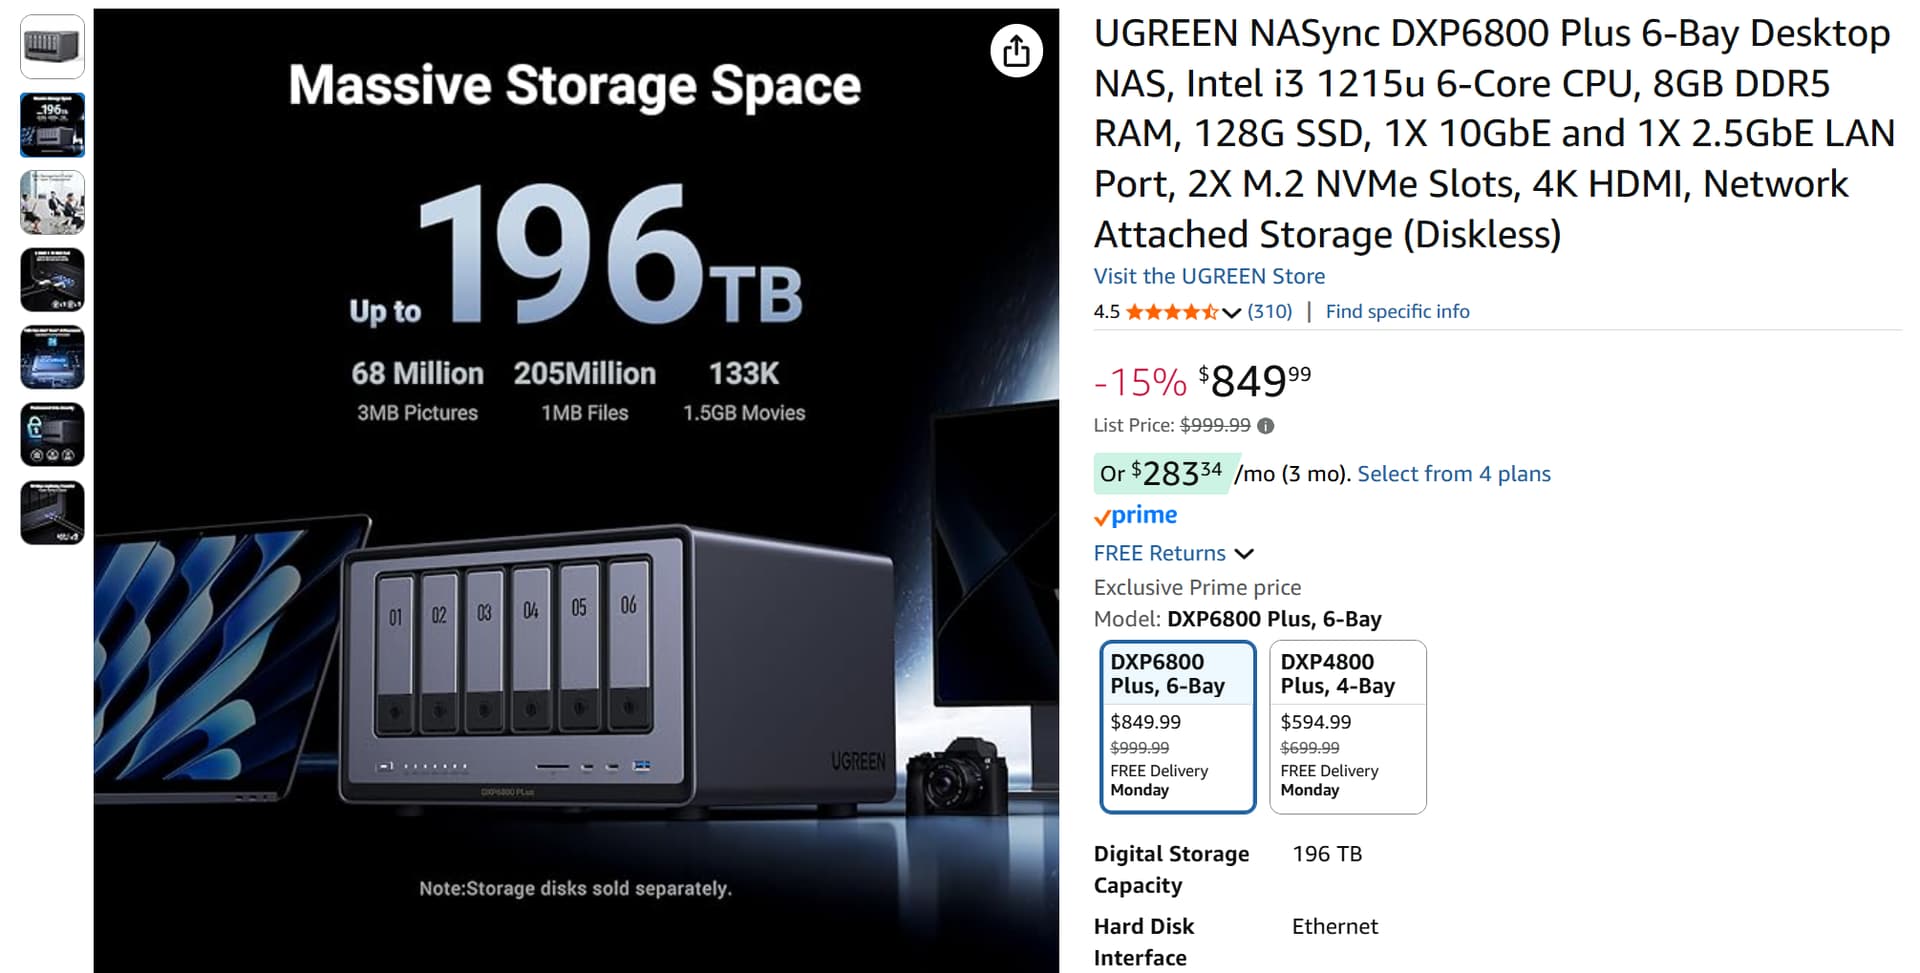Click the Find specific info link
Screen dimensions: 1920x973
(1397, 312)
